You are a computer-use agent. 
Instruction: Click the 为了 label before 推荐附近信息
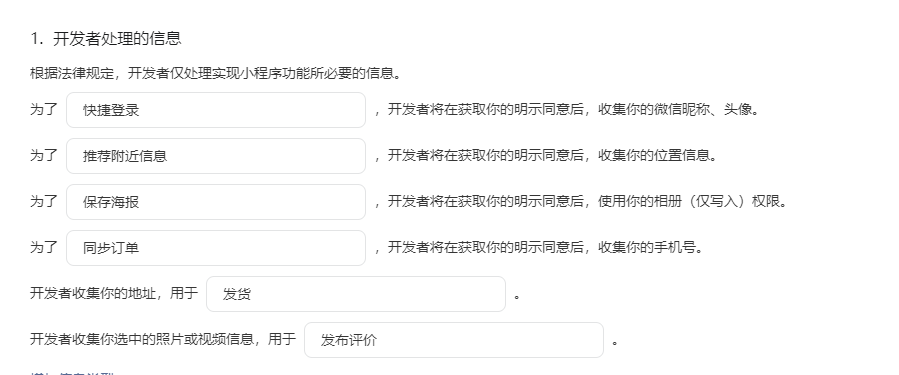click(44, 155)
